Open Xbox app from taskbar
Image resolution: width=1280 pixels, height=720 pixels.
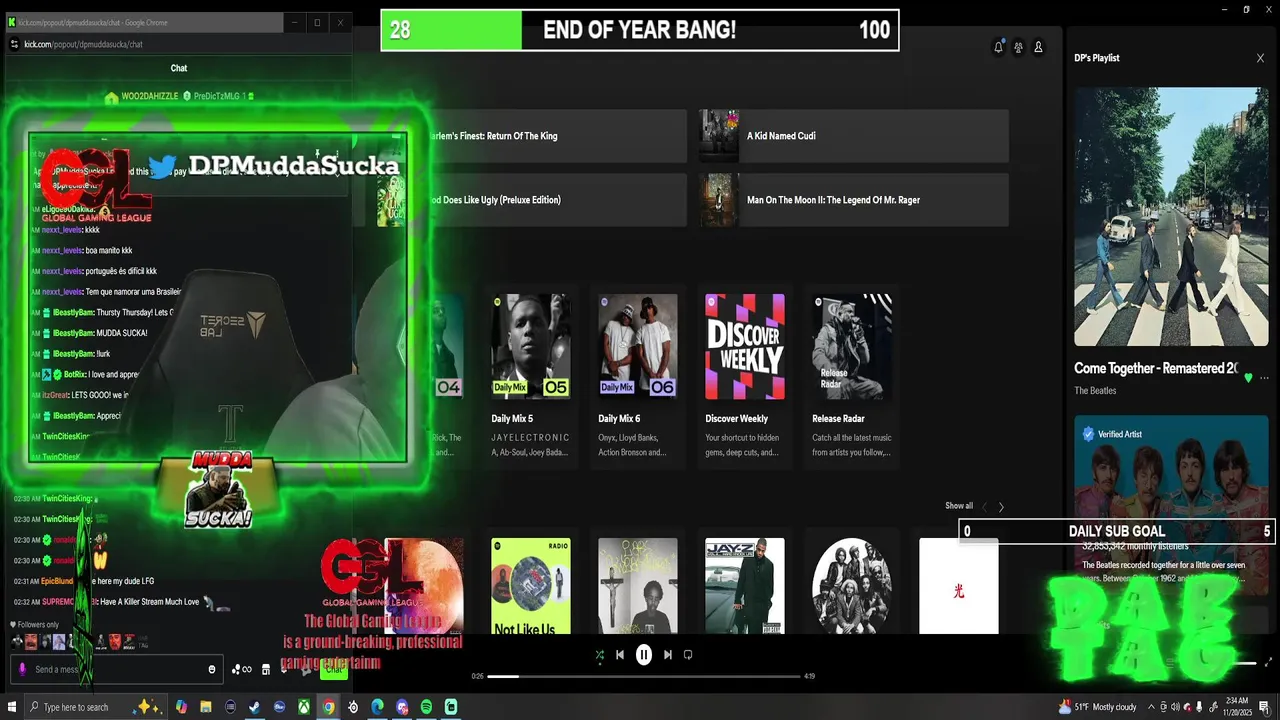(303, 707)
